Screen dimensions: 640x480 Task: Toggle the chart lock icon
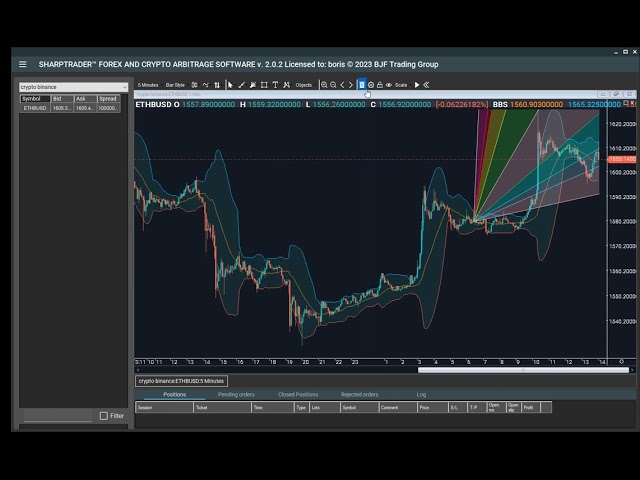(380, 85)
